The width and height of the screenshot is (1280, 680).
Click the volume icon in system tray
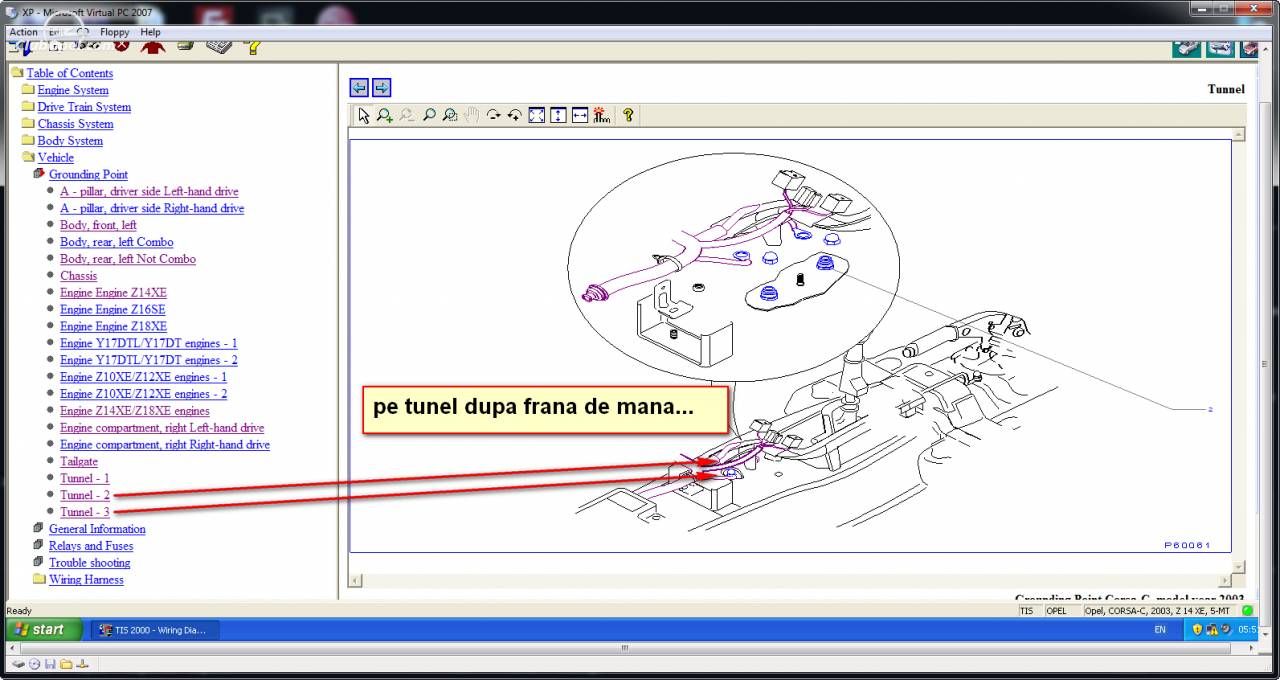tap(1227, 629)
